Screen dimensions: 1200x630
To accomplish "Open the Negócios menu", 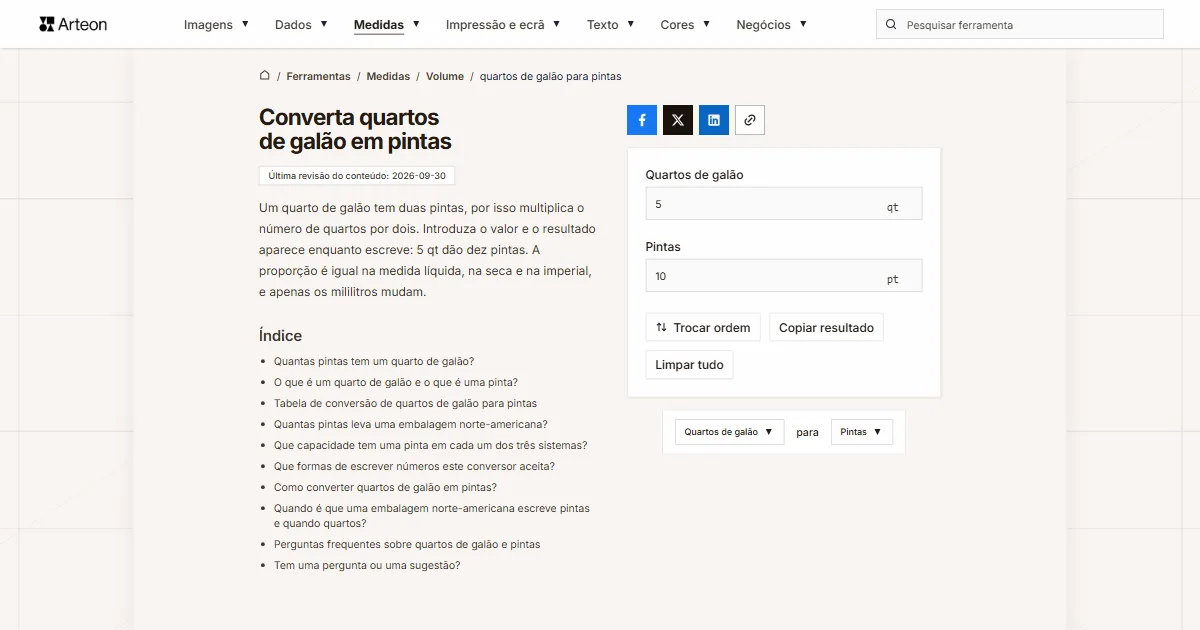I will 771,24.
